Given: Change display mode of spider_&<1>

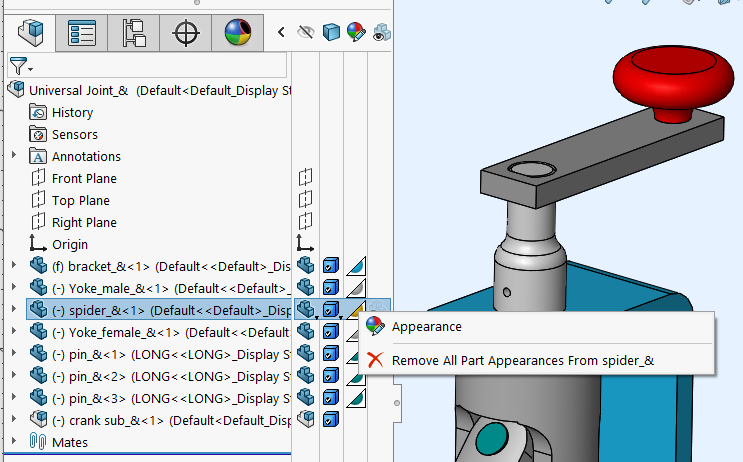Looking at the screenshot, I should [x=332, y=309].
